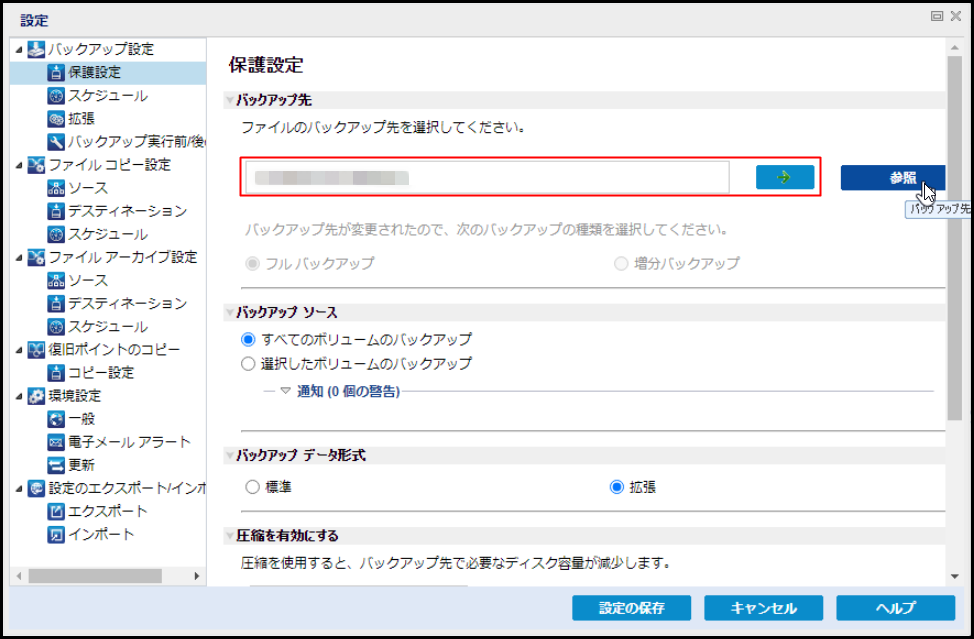Collapse the ファイル アーカイブ設定 tree node
The image size is (974, 639).
(x=20, y=257)
